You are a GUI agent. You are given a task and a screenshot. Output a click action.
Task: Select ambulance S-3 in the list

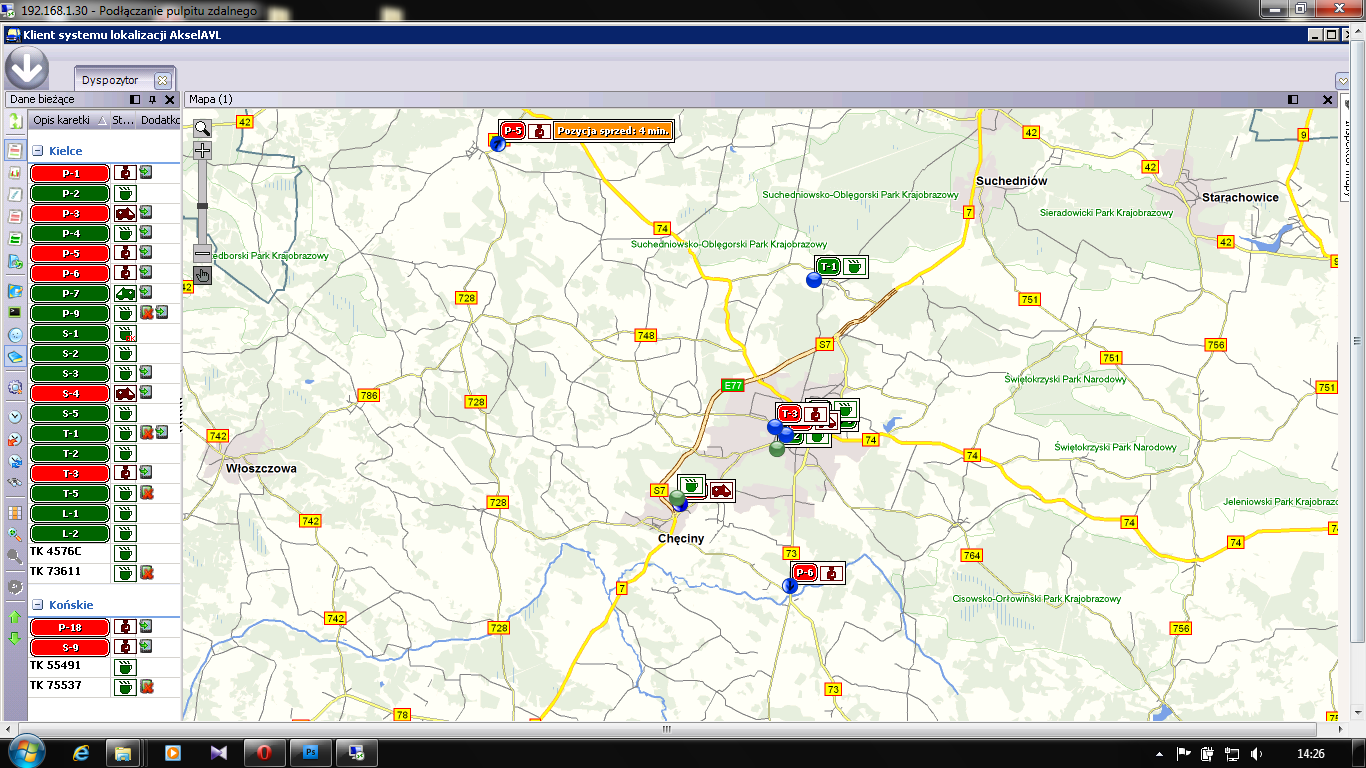[70, 373]
